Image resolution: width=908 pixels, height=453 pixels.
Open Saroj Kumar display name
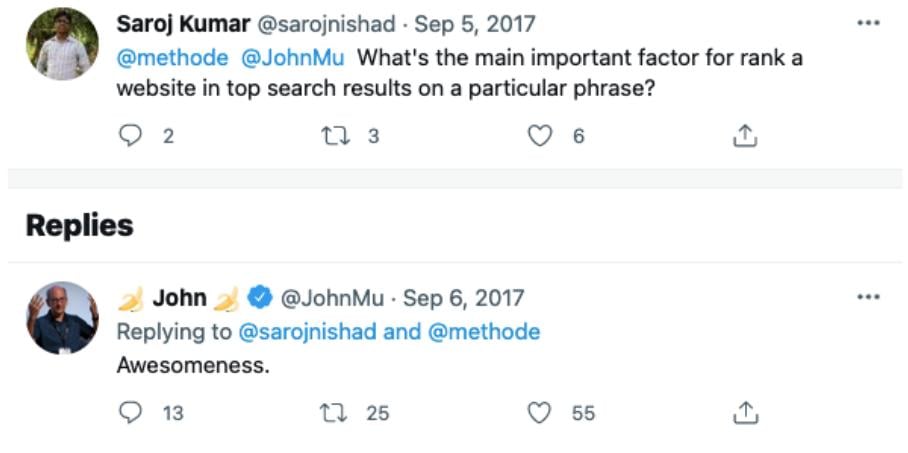tap(184, 24)
